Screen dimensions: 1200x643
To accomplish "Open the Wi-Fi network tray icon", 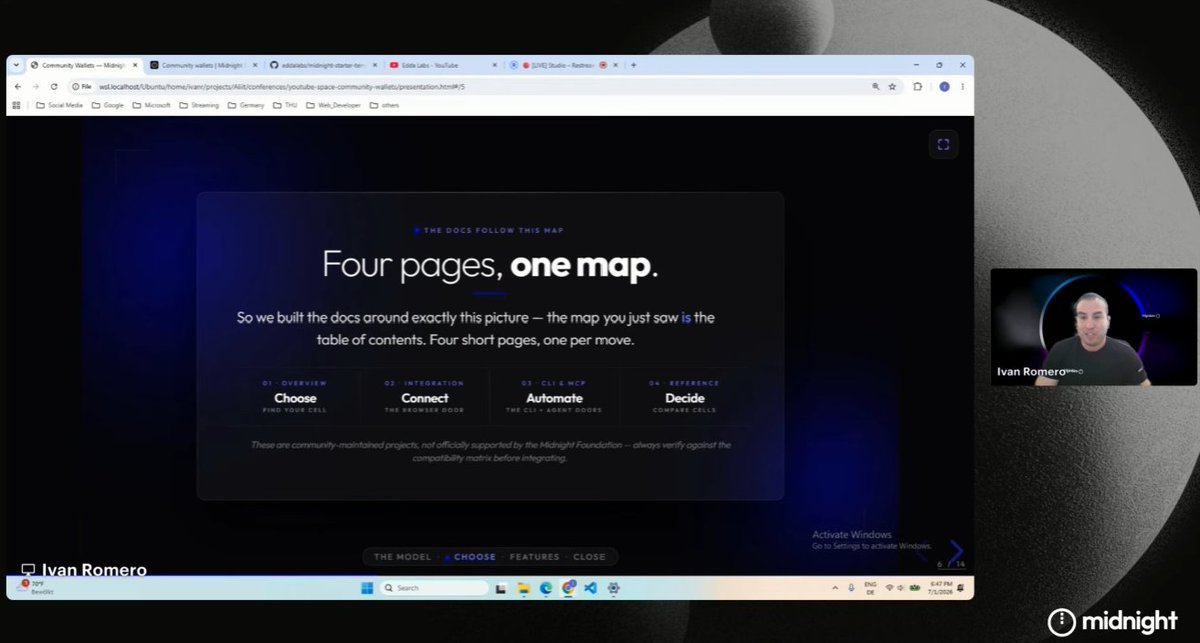I will pyautogui.click(x=889, y=588).
